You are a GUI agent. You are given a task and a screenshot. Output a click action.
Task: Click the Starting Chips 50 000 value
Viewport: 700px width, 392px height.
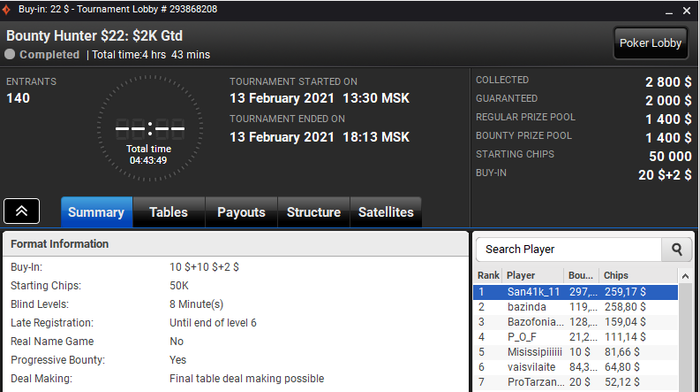670,156
